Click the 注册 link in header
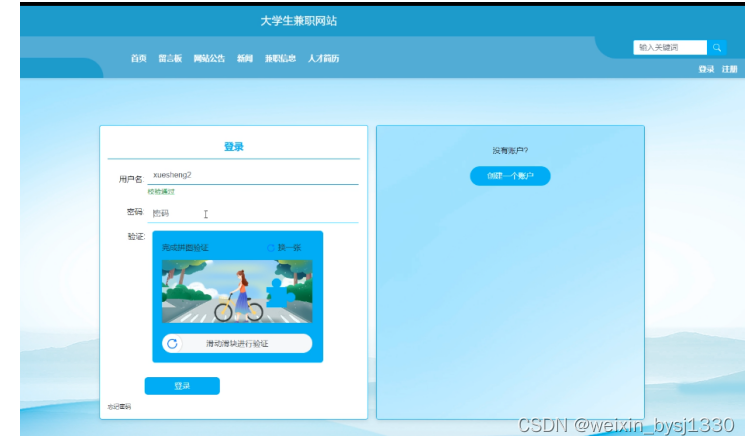This screenshot has height=445, width=750. [729, 69]
